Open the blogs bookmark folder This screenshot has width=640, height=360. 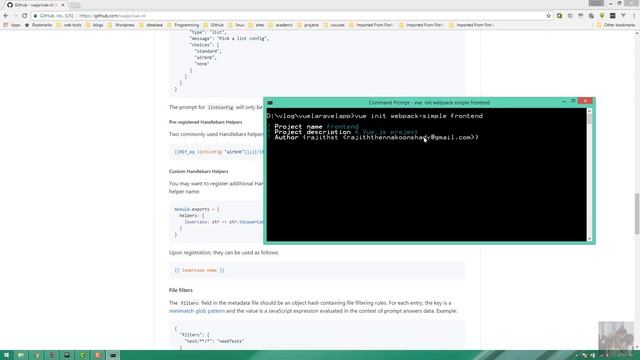[x=95, y=25]
